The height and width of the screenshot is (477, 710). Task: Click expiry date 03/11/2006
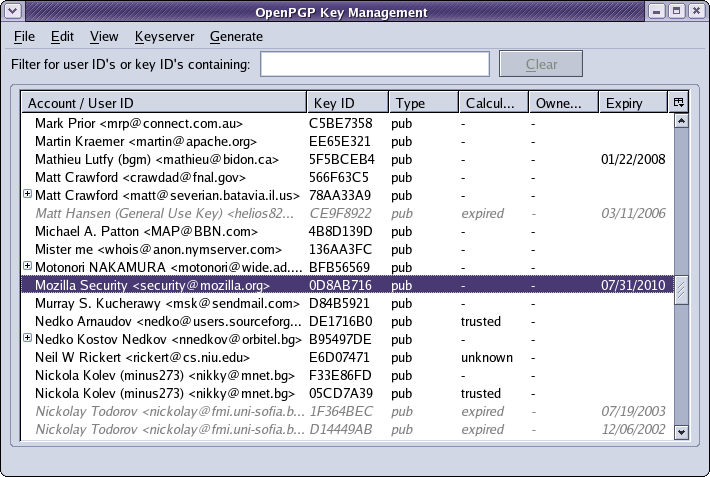[x=633, y=213]
